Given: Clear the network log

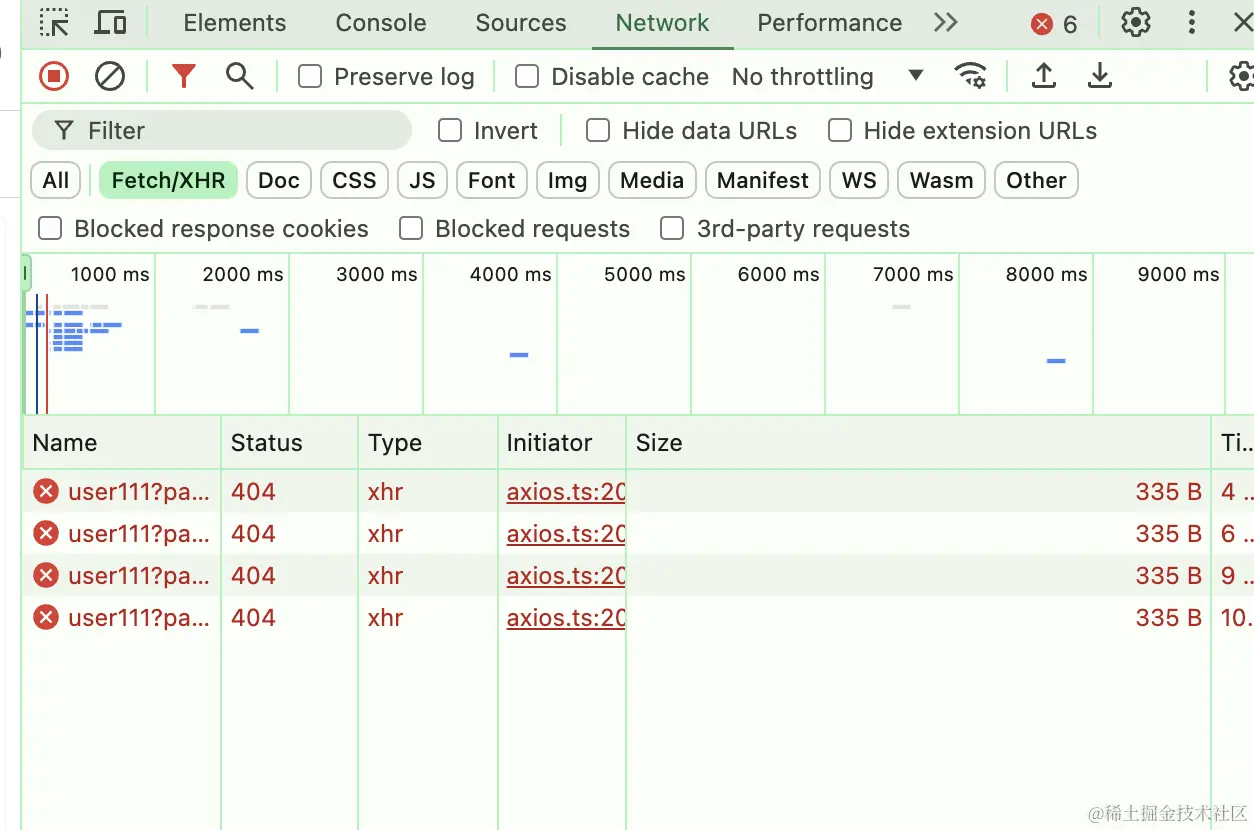Looking at the screenshot, I should pos(110,76).
